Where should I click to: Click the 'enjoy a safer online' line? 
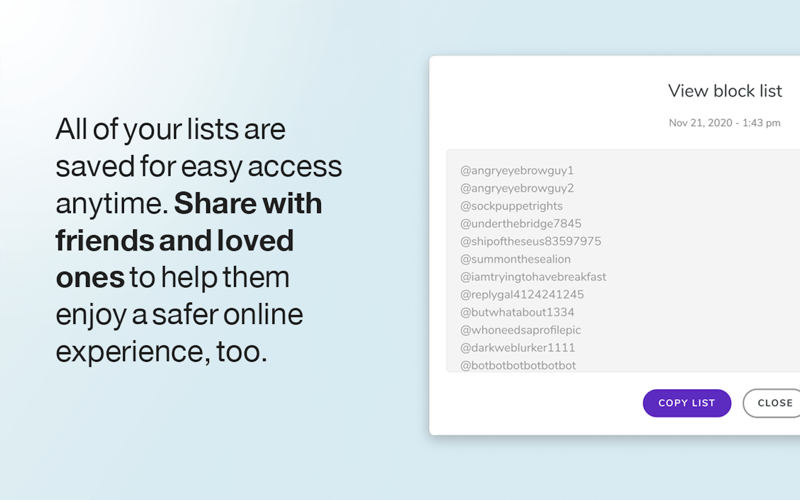point(179,315)
